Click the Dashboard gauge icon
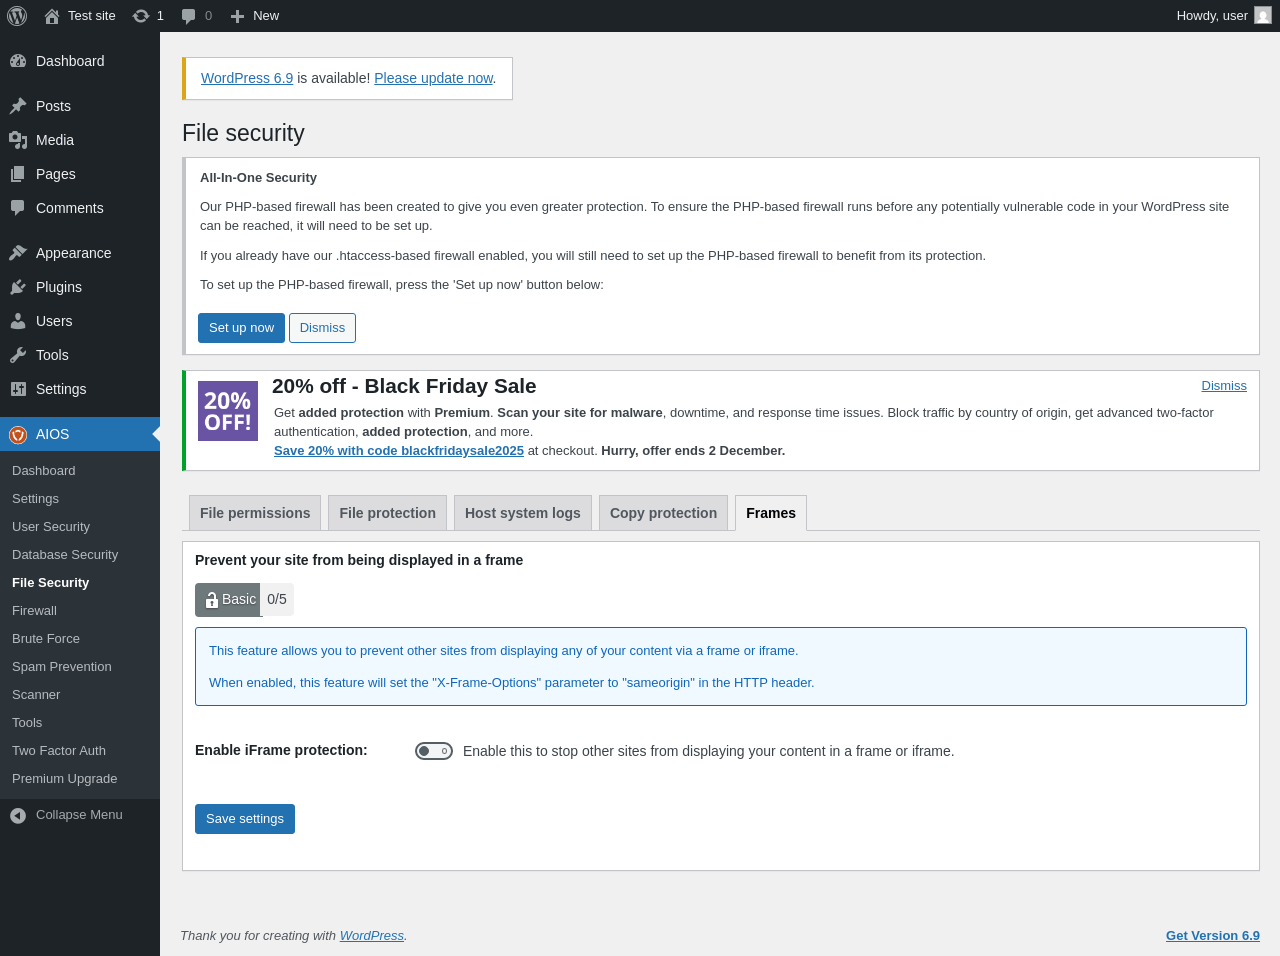1280x956 pixels. click(18, 61)
